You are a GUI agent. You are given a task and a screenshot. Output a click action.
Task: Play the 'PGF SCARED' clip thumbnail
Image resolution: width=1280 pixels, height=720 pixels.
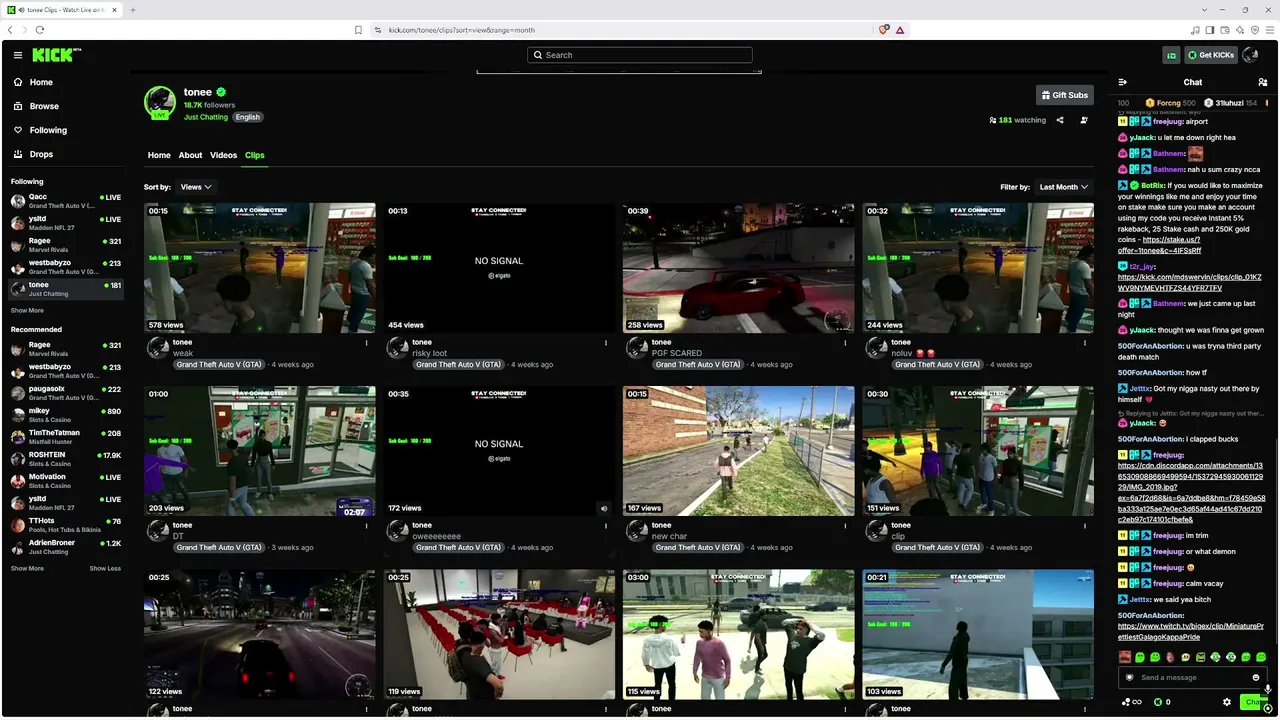(739, 268)
